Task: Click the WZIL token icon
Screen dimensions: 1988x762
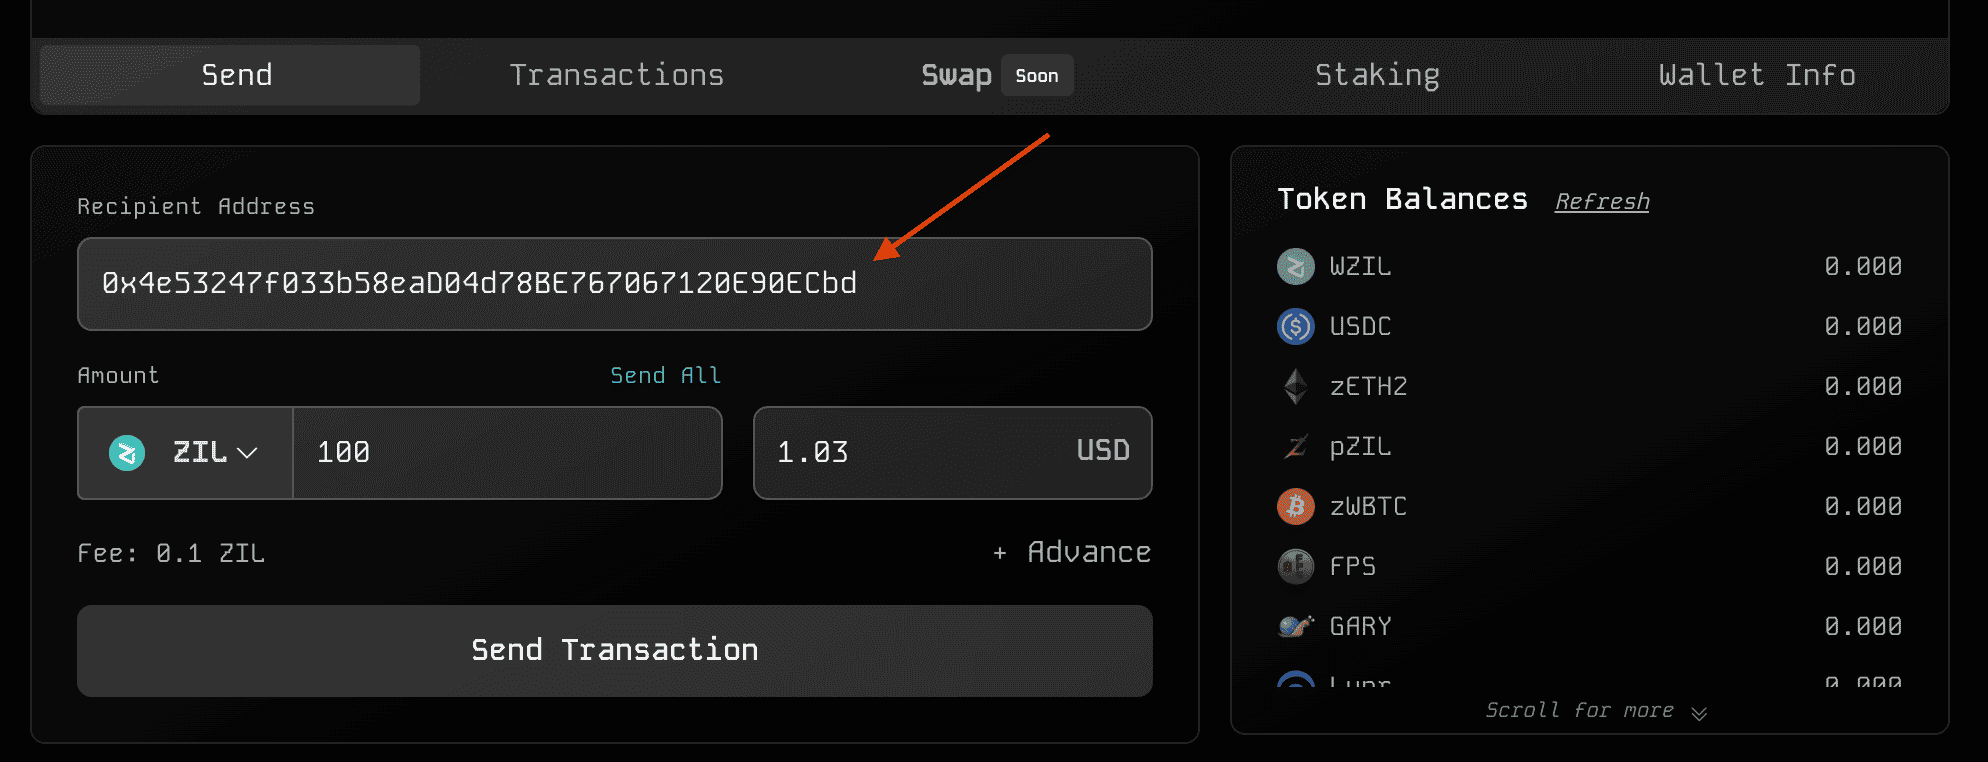Action: coord(1296,267)
